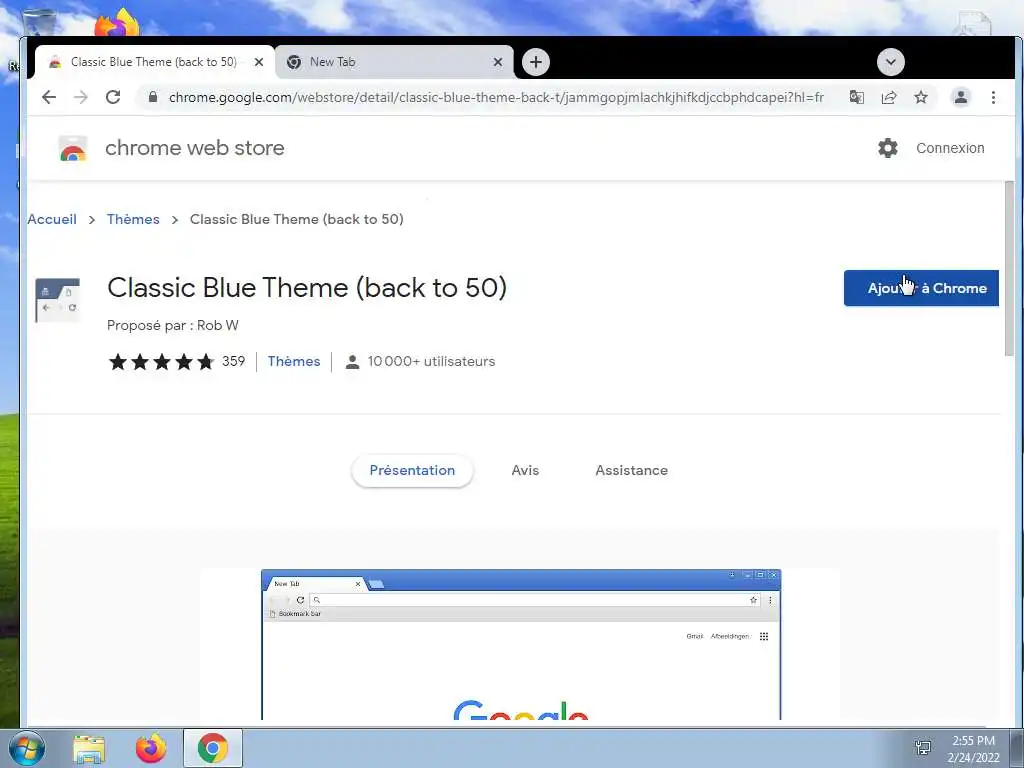Click the padlock site info icon
1024x768 pixels.
pyautogui.click(x=153, y=97)
